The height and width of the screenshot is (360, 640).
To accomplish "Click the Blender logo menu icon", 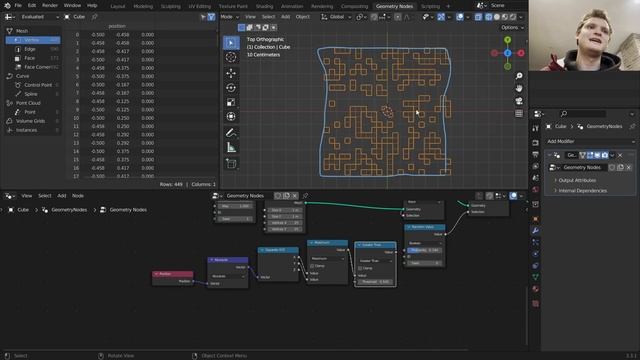I will pos(7,6).
